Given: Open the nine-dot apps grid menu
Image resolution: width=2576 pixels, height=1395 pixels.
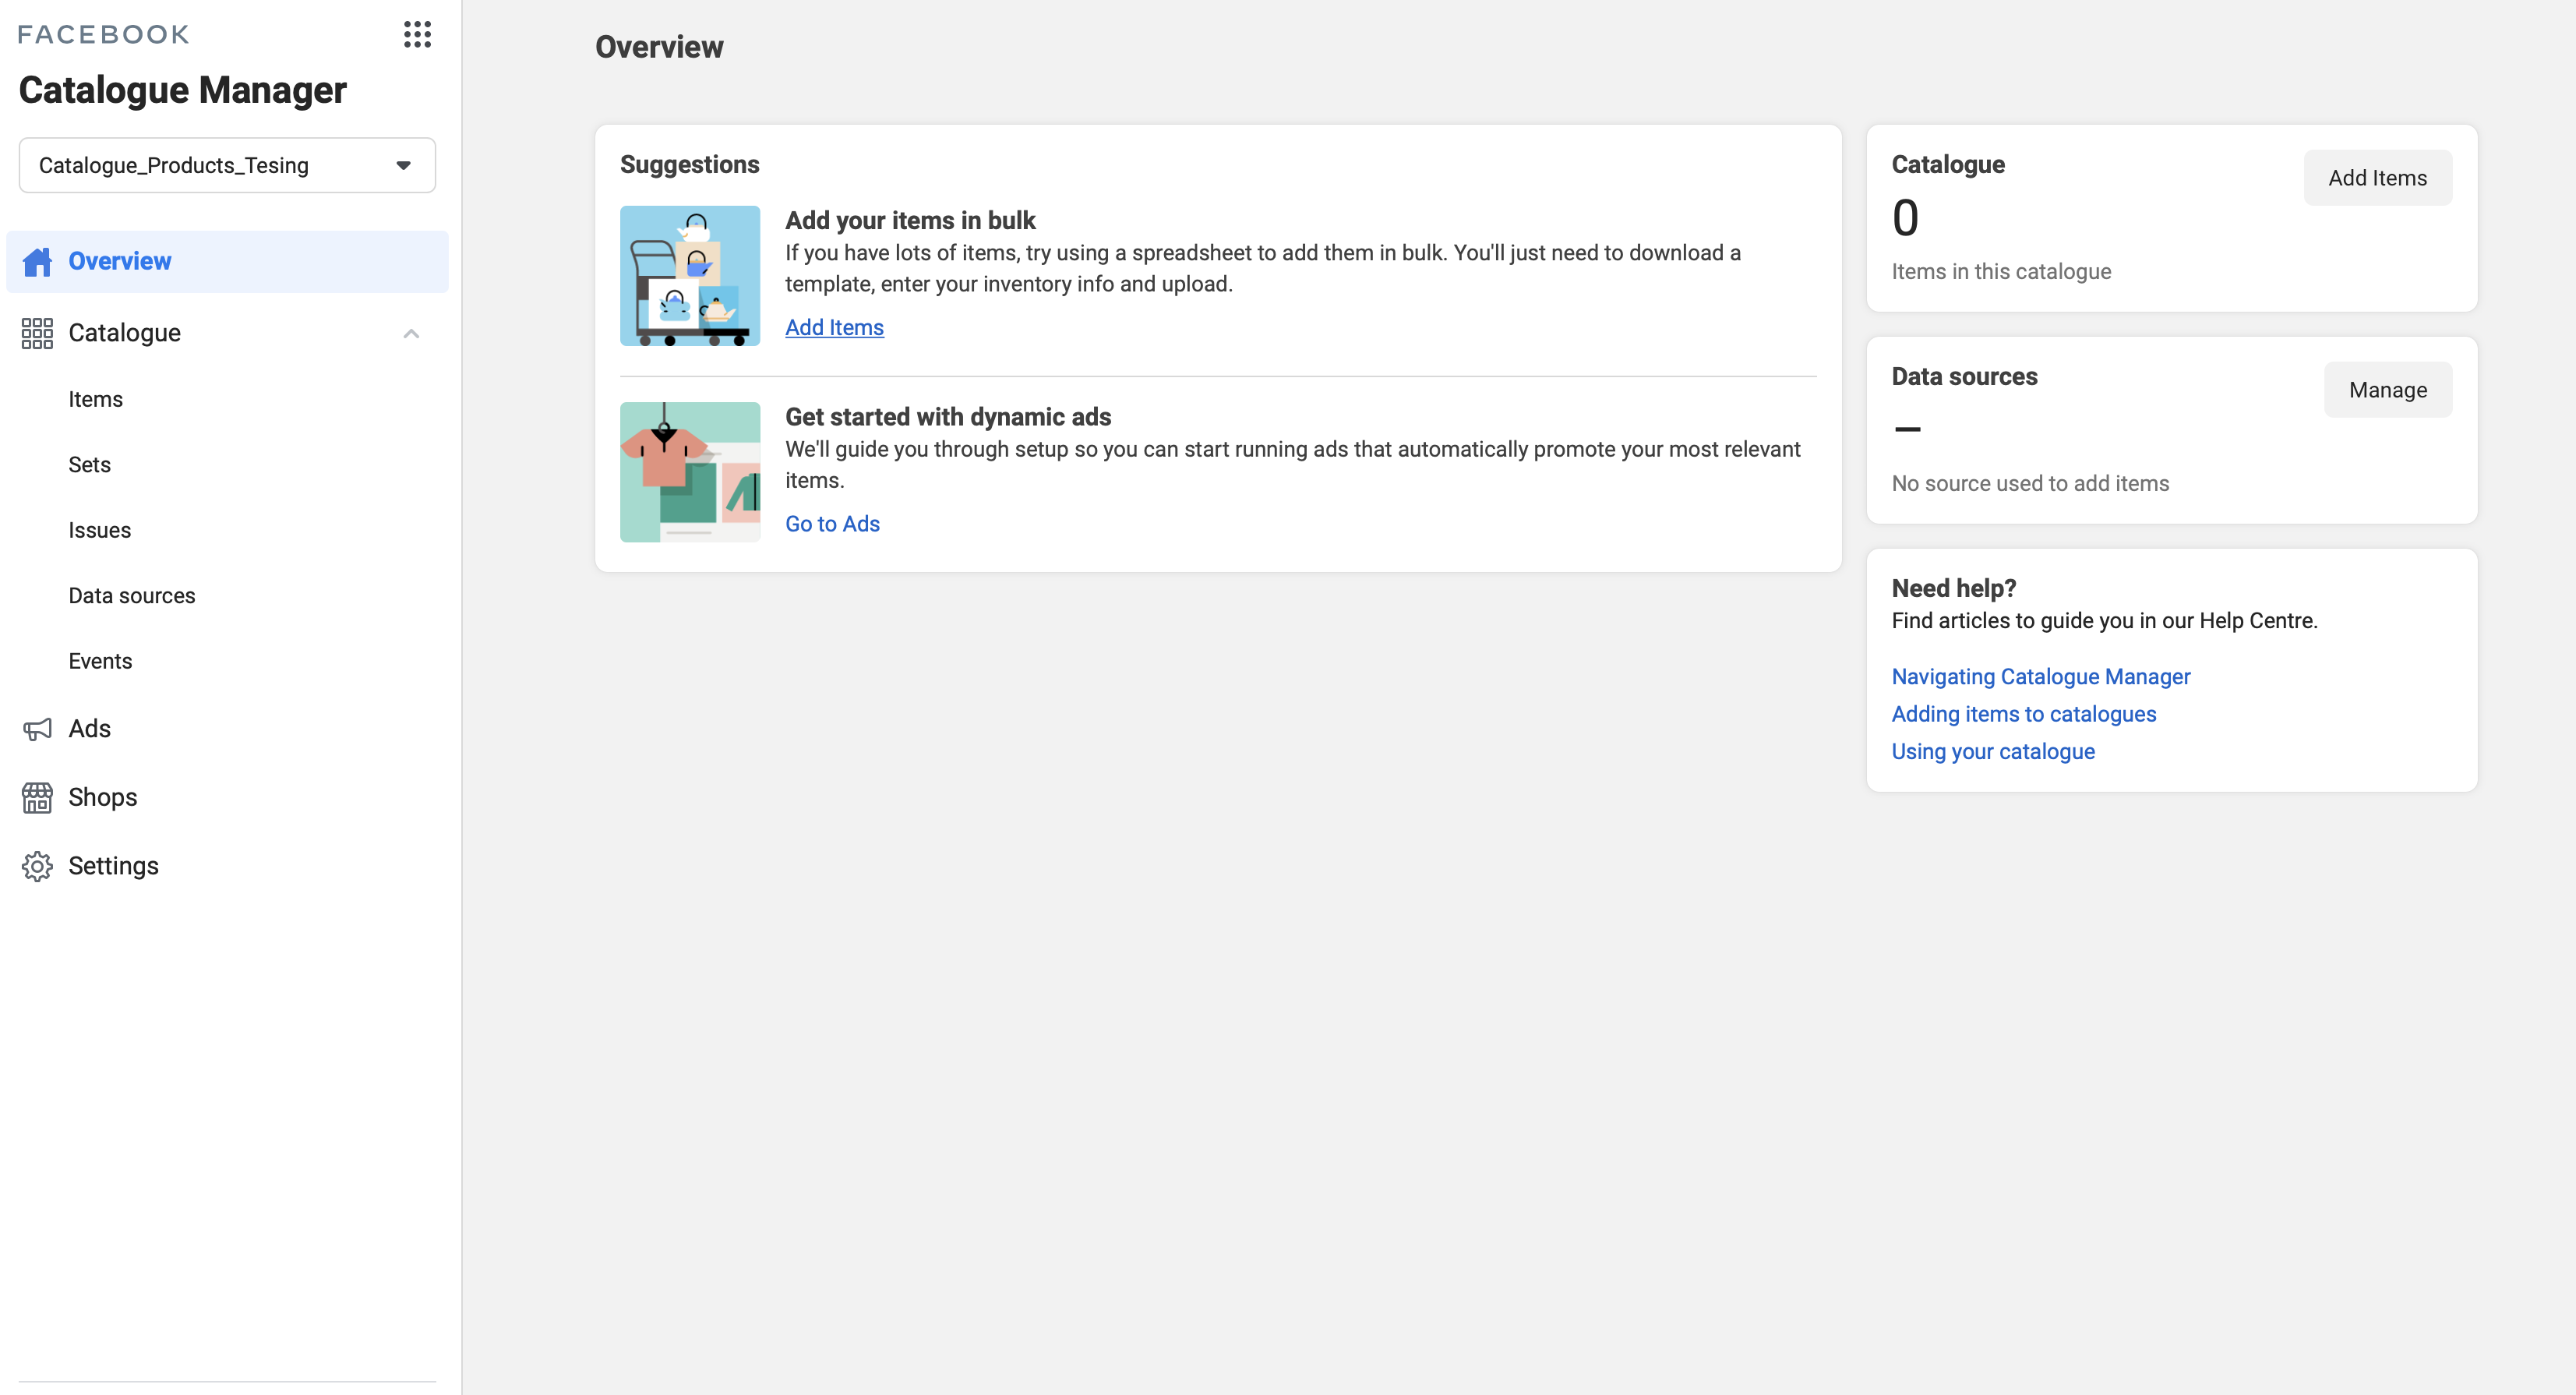Looking at the screenshot, I should click(417, 34).
